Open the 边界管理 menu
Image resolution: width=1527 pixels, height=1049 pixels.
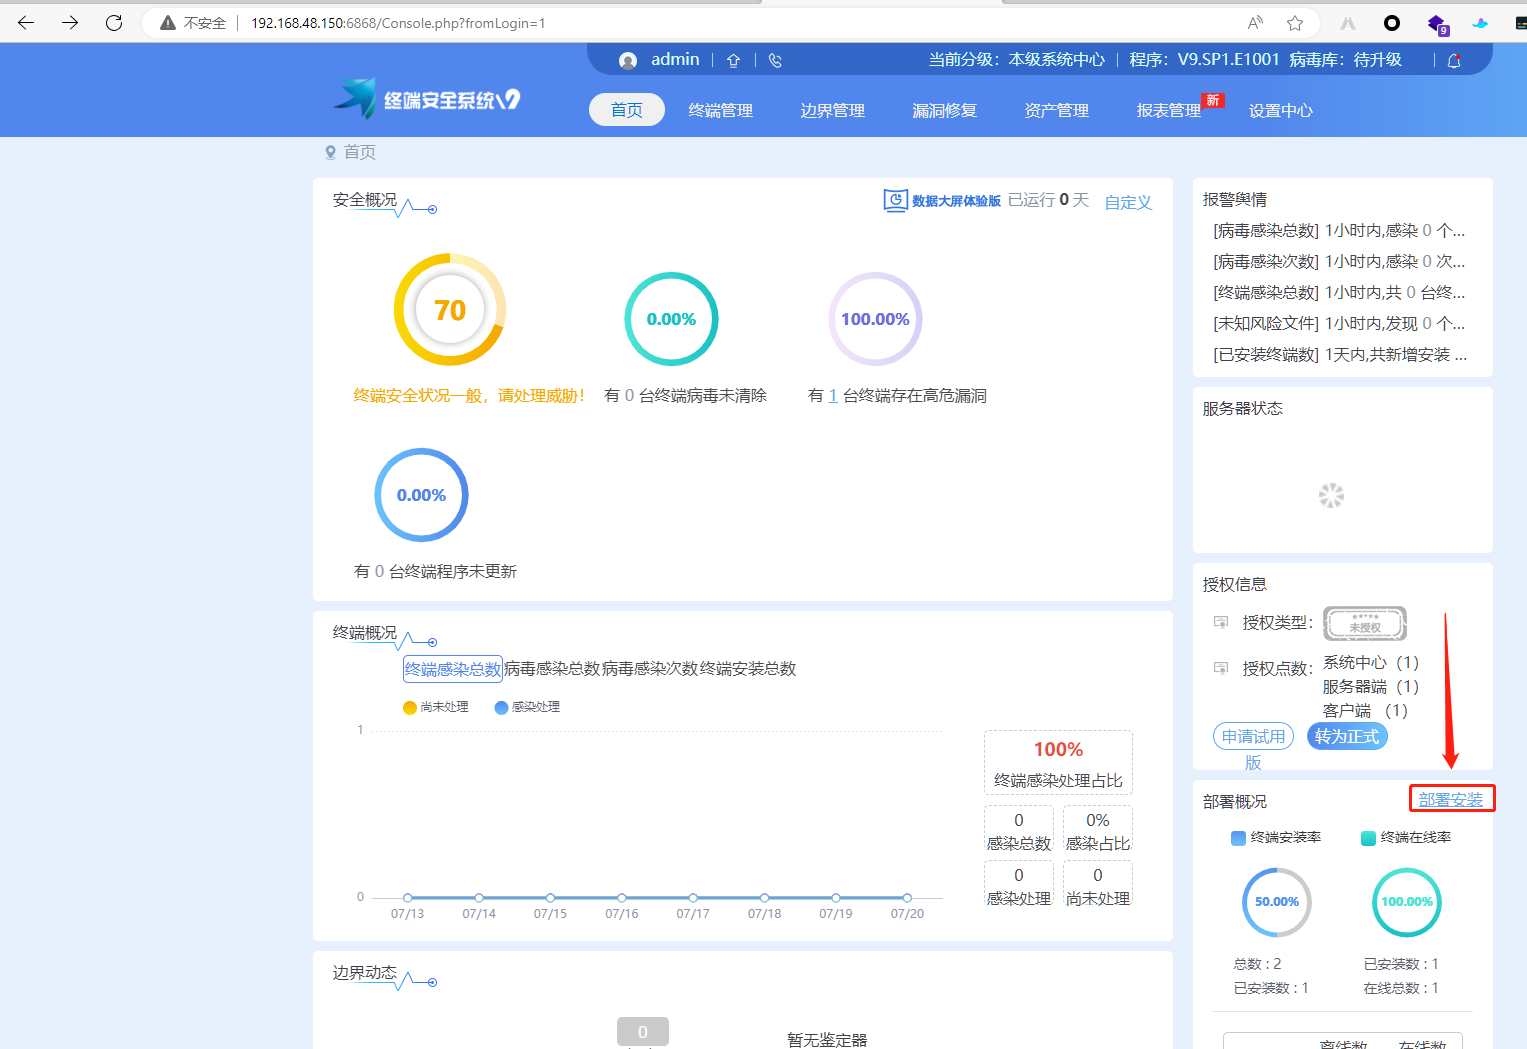833,110
